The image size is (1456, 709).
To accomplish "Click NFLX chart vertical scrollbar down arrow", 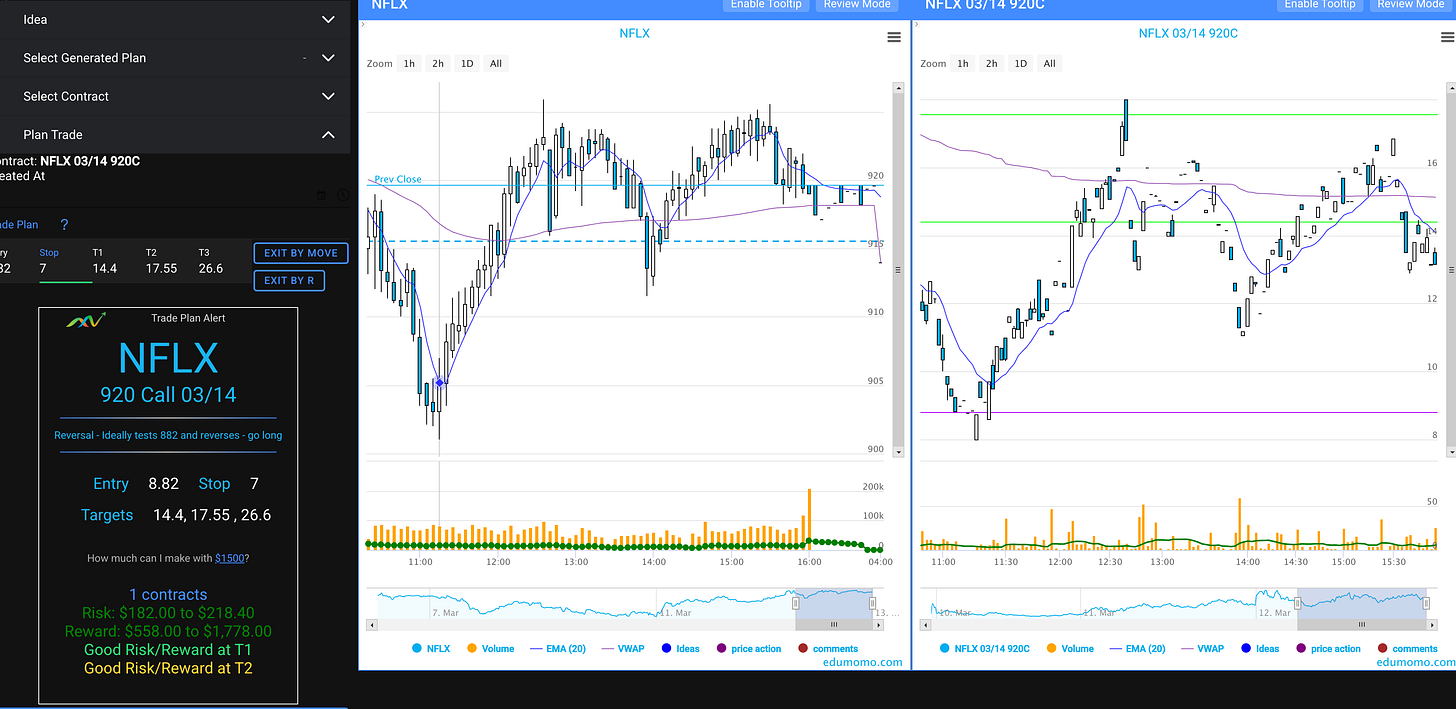I will [898, 452].
